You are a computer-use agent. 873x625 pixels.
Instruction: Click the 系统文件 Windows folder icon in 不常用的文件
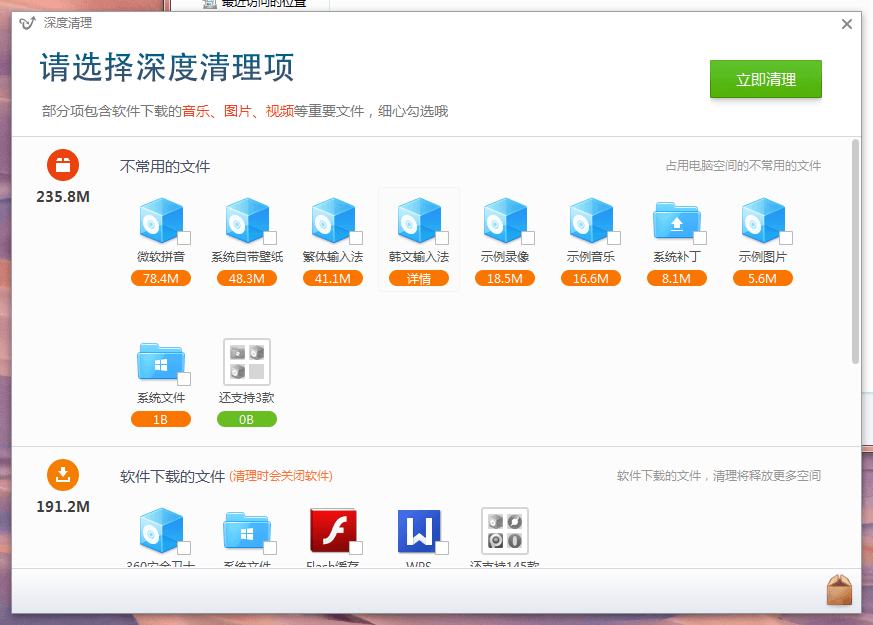pyautogui.click(x=159, y=362)
